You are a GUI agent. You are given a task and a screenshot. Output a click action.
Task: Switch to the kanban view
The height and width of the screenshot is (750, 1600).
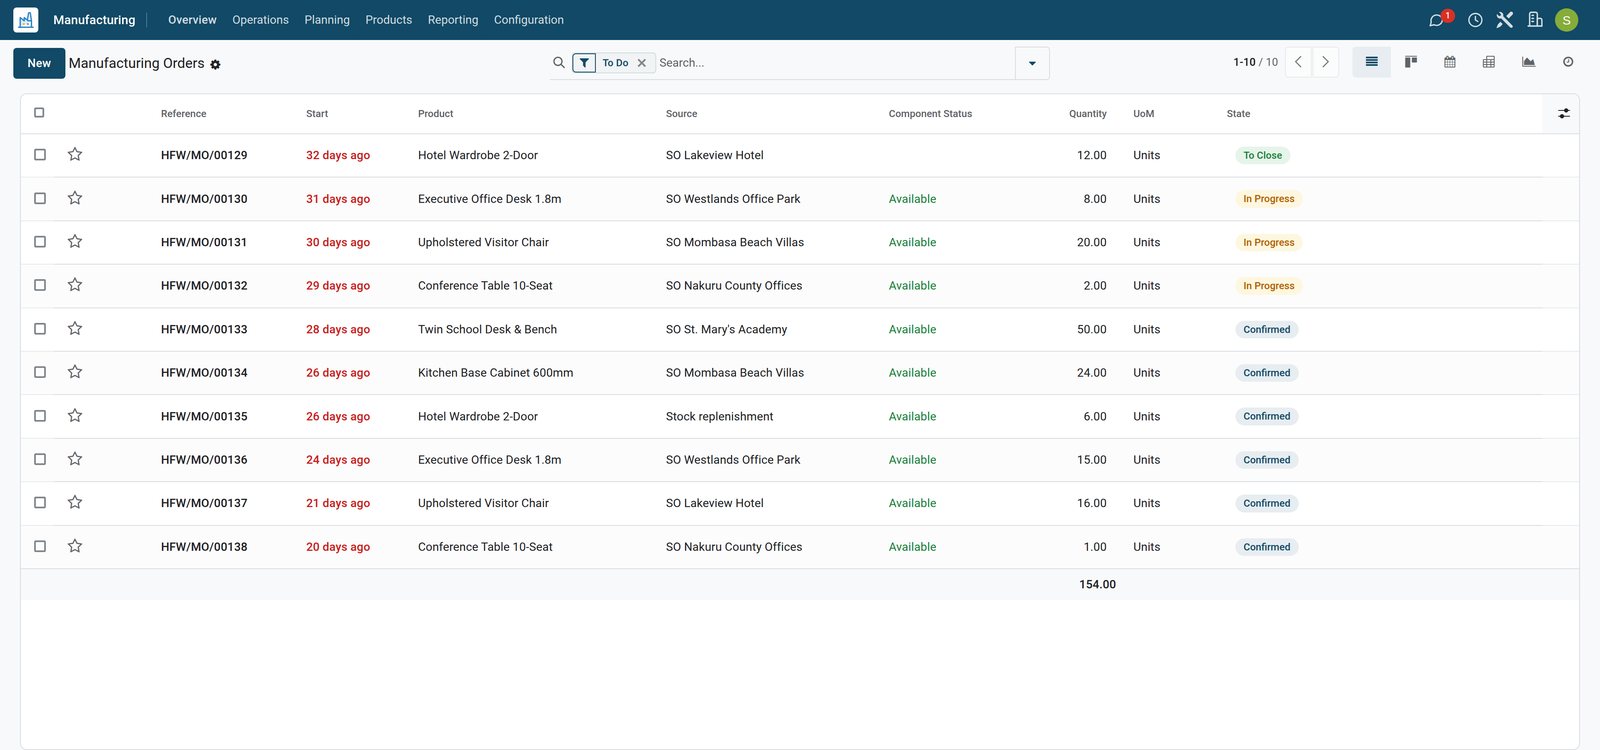[1411, 62]
